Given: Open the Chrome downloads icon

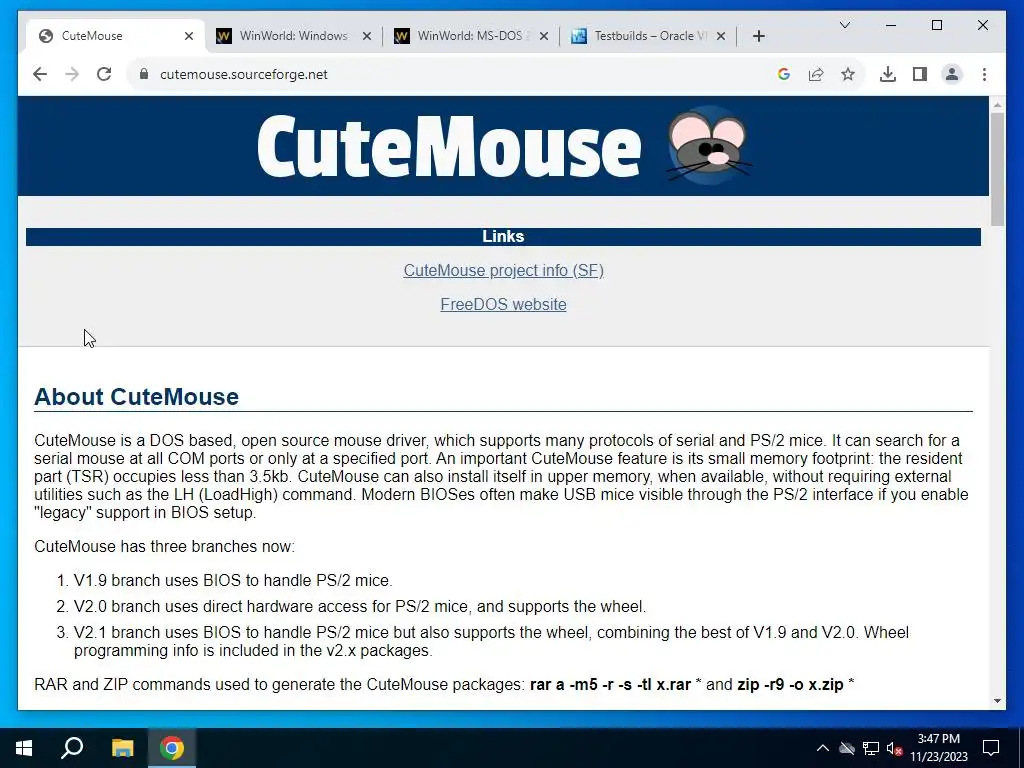Looking at the screenshot, I should click(x=888, y=74).
